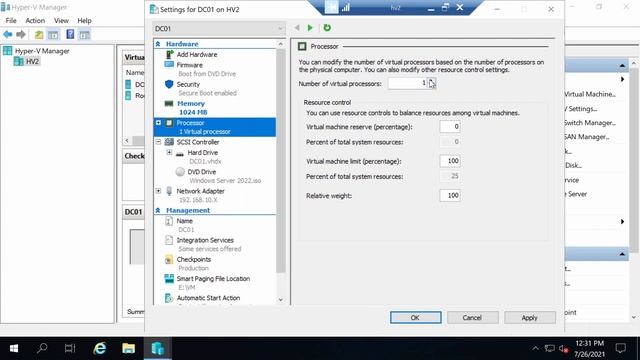Click the taskbar Search icon
The image size is (640, 360).
[x=42, y=348]
